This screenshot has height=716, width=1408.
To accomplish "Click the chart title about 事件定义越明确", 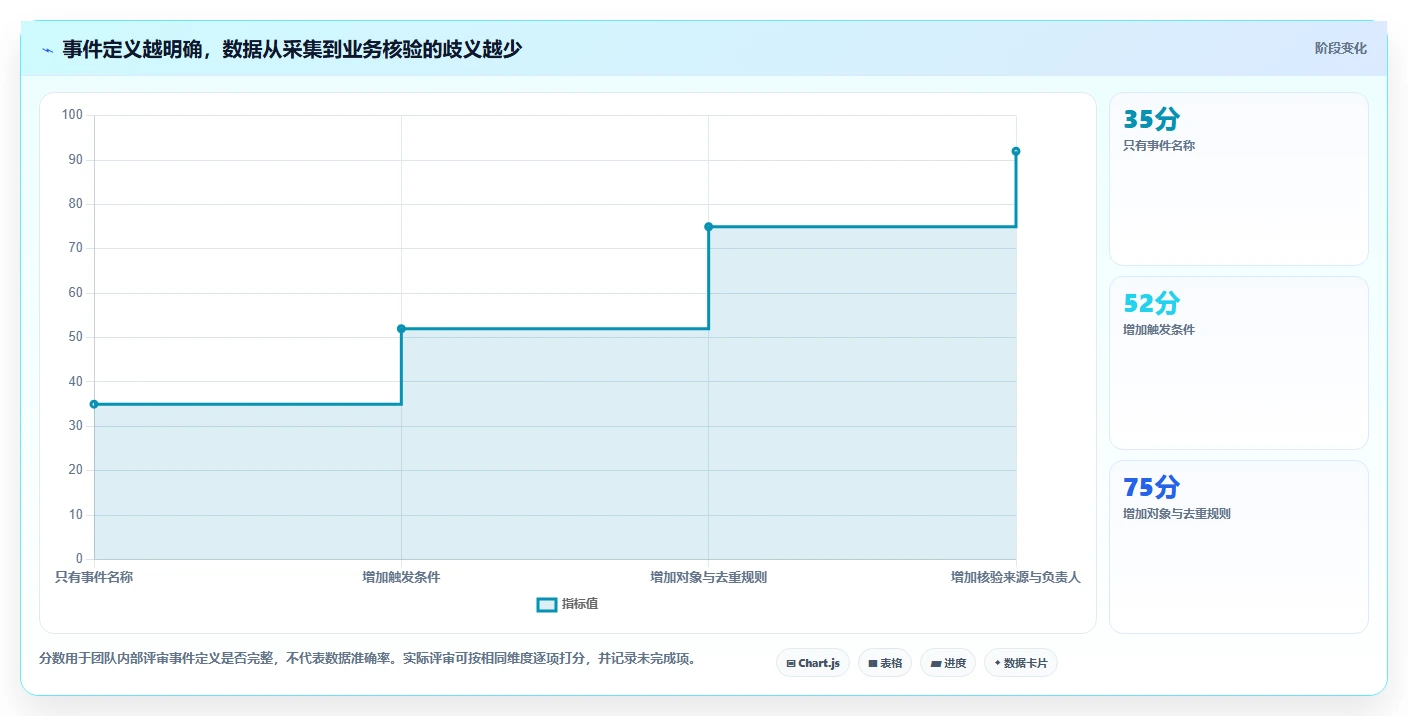I will pos(292,49).
